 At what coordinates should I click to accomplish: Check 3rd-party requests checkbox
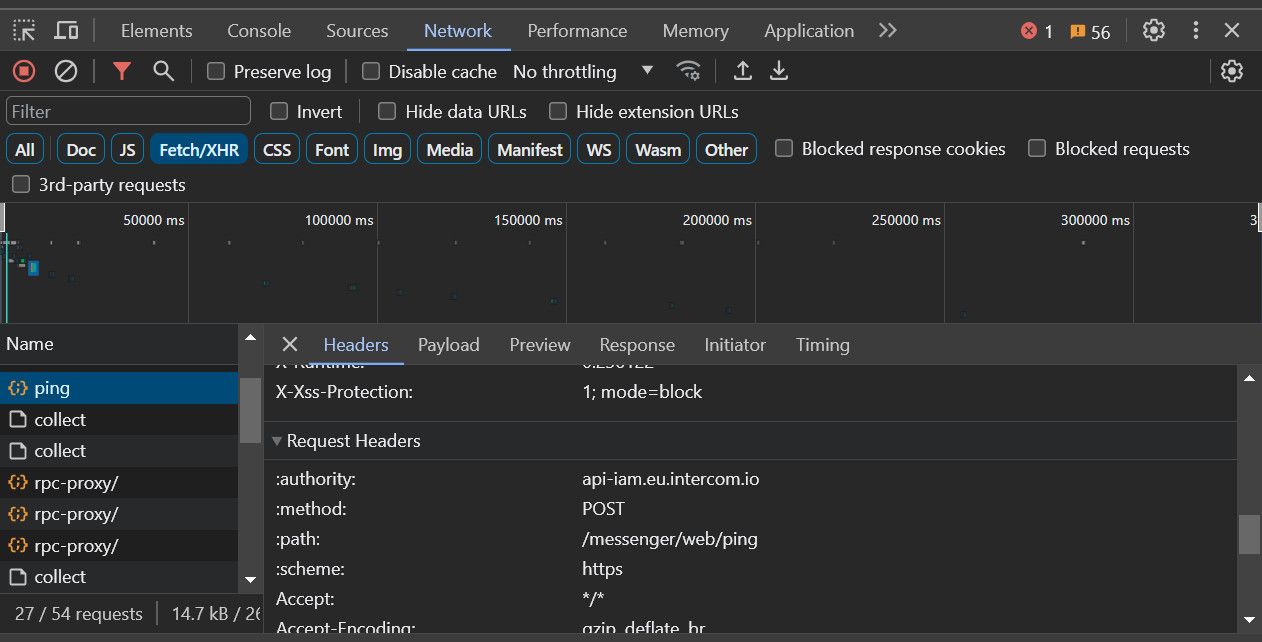tap(20, 184)
